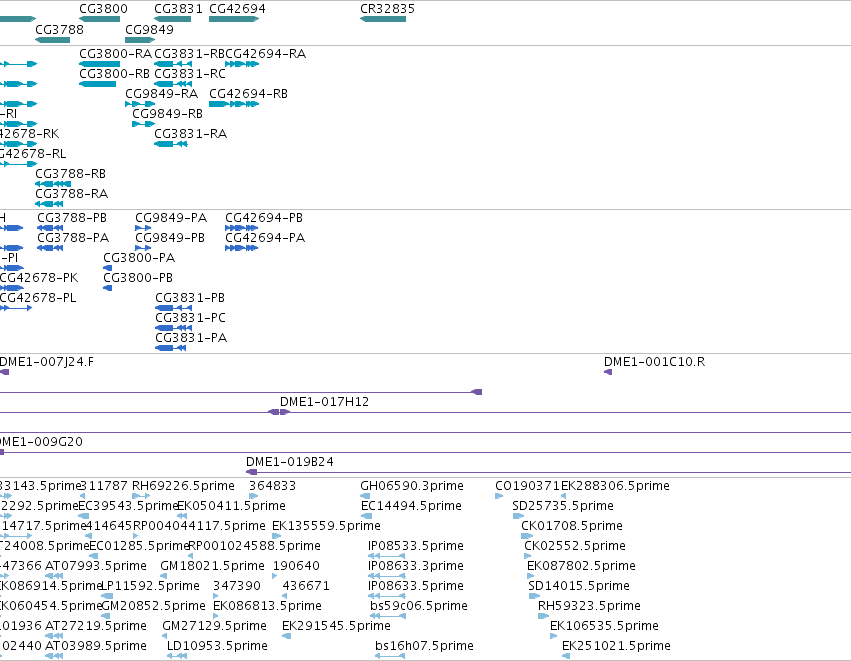
Task: Open protein CG3800-PB
Action: pyautogui.click(x=107, y=288)
